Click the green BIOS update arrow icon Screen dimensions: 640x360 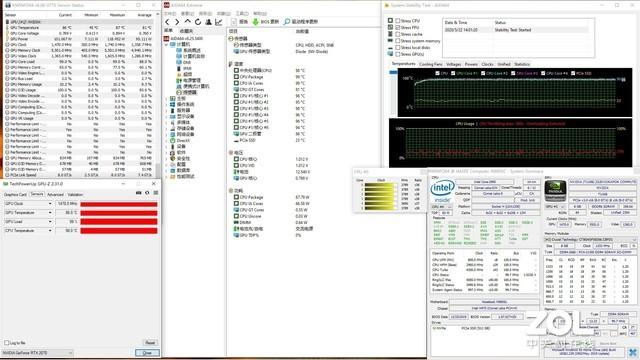256,21
